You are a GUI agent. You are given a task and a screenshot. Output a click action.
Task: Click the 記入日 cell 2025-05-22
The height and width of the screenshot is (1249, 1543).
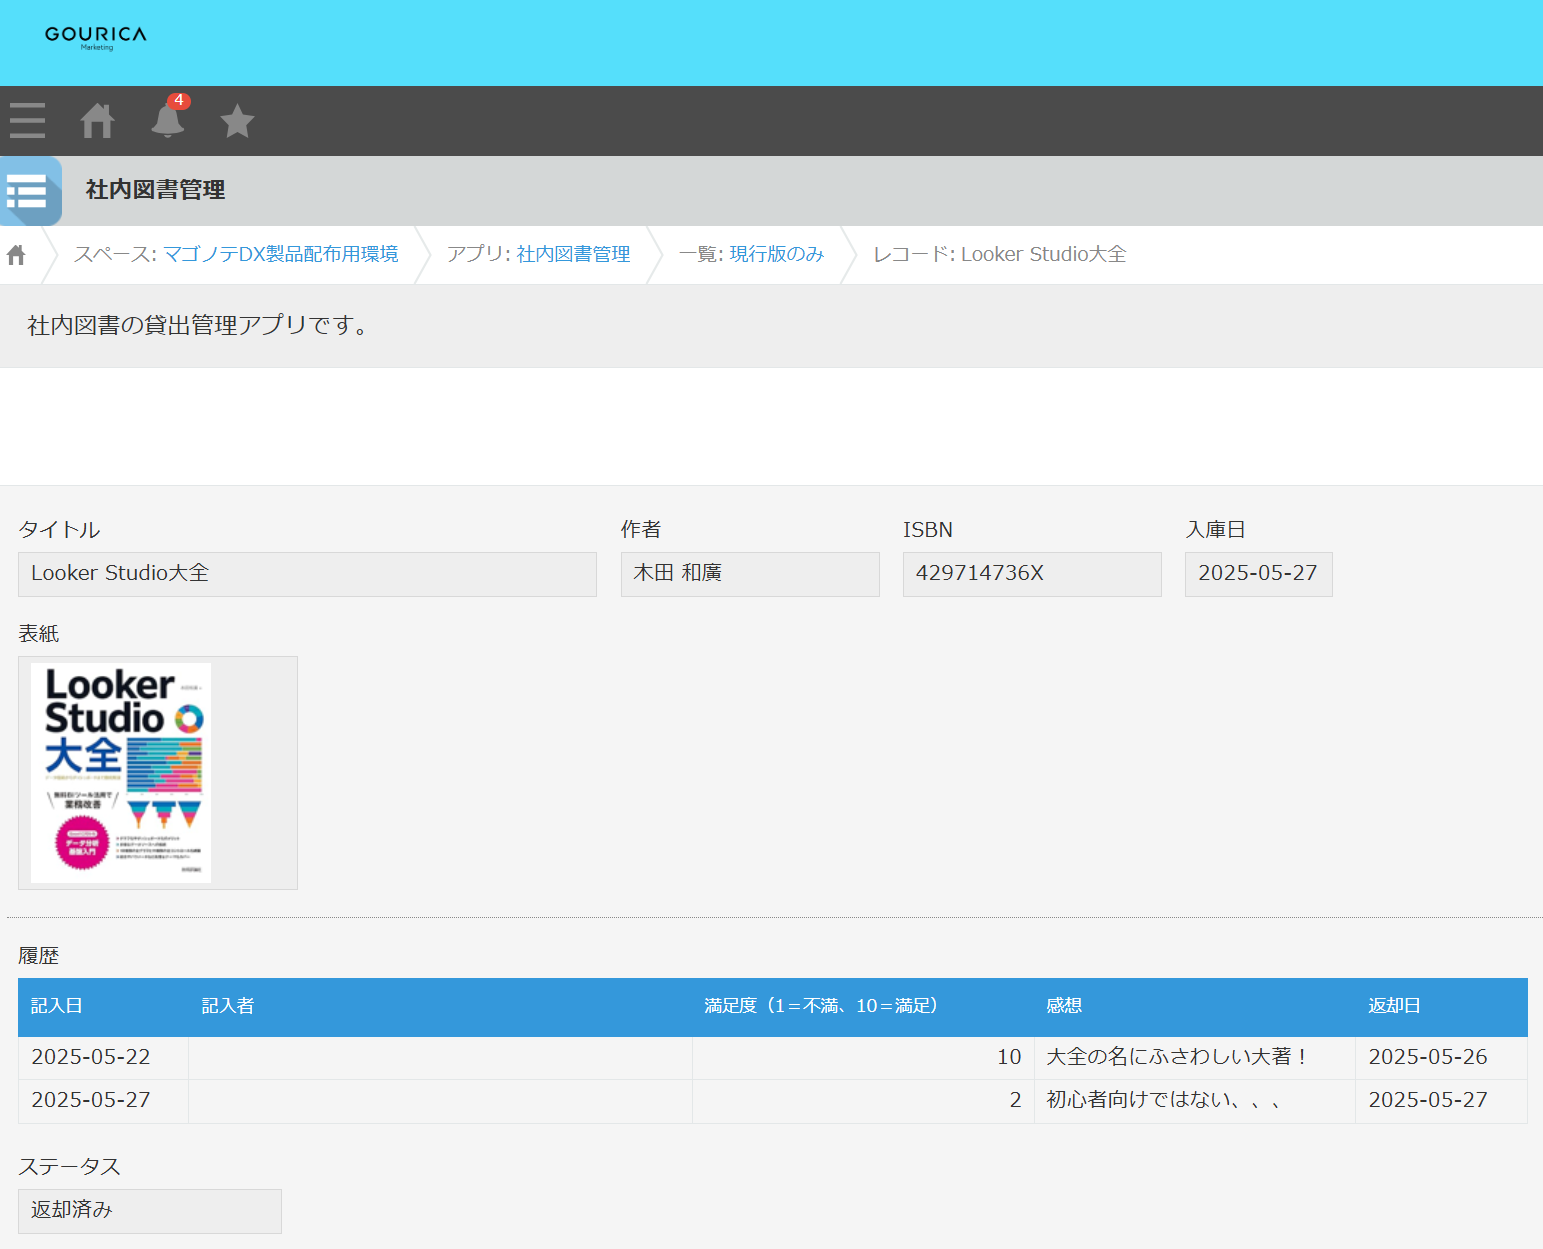point(103,1058)
